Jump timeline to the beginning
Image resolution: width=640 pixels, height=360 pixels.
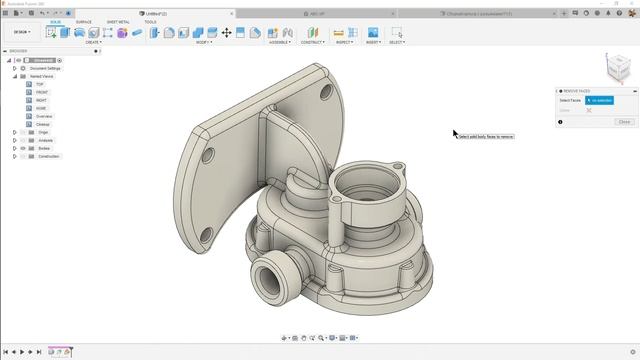pyautogui.click(x=5, y=352)
